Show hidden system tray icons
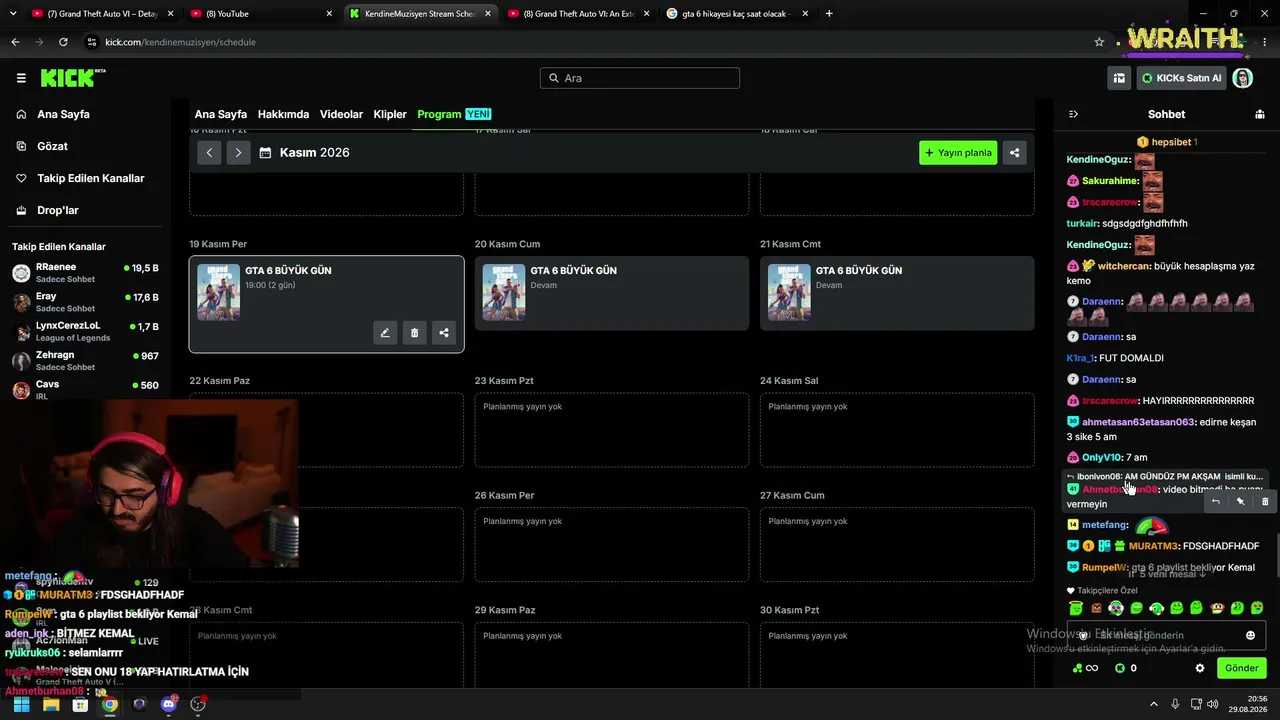This screenshot has height=720, width=1280. (x=1153, y=704)
